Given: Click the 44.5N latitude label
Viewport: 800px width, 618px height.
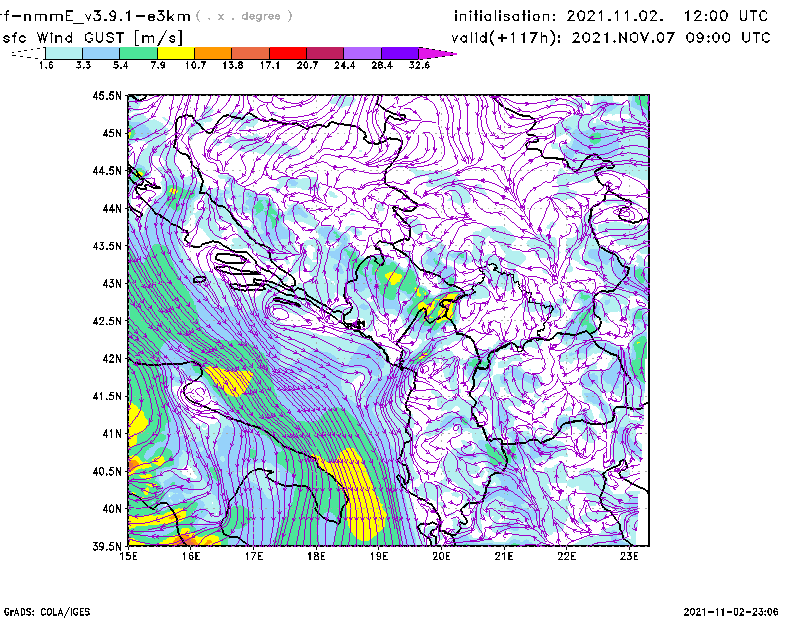Looking at the screenshot, I should click(107, 171).
